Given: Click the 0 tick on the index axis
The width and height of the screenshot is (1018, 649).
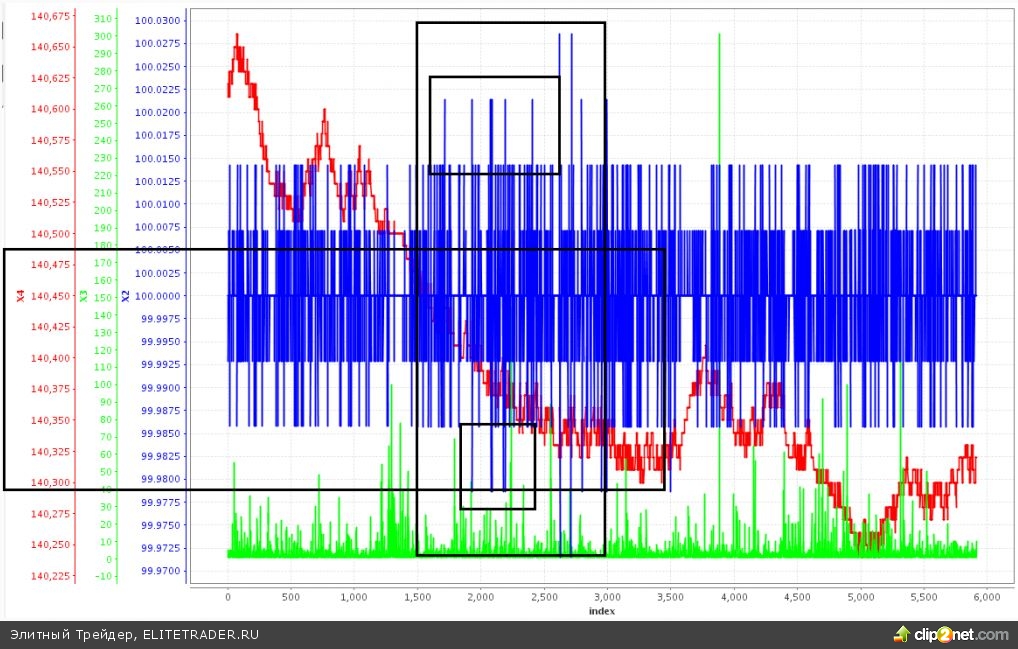Looking at the screenshot, I should [x=228, y=597].
